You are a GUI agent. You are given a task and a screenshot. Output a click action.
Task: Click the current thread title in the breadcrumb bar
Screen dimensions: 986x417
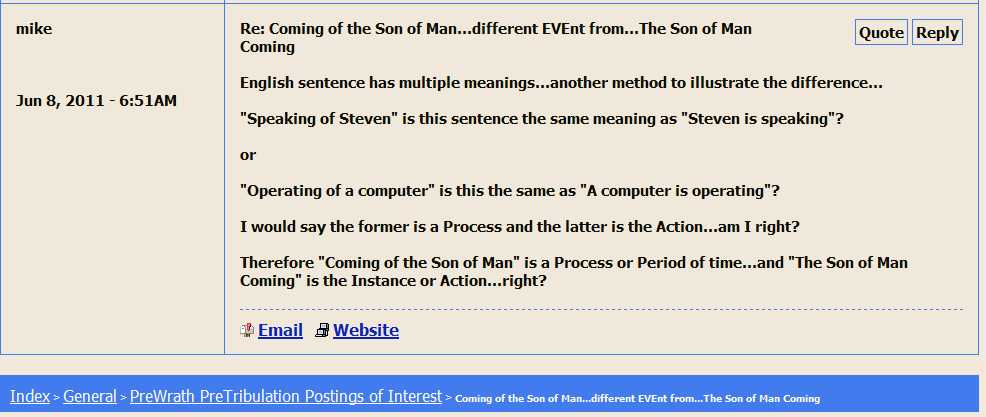[x=637, y=398]
